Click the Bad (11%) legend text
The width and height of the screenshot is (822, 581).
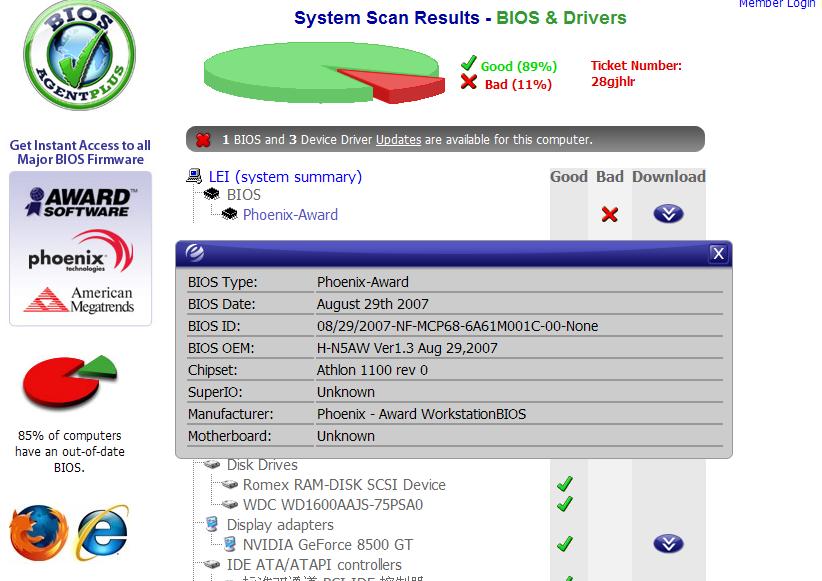518,84
